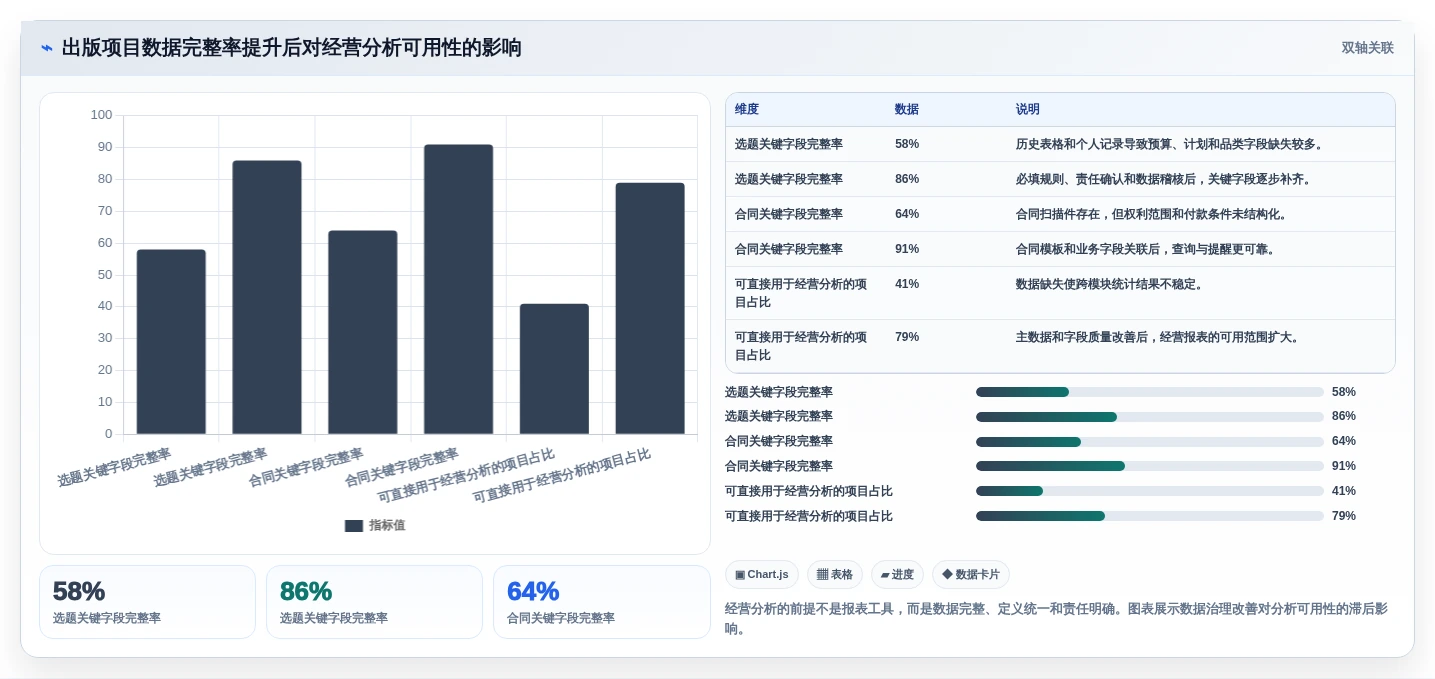Click table cell 必填规则、责任确认和数据稽核后,关键字段逐步补齐。
1435x679 pixels.
click(1166, 179)
